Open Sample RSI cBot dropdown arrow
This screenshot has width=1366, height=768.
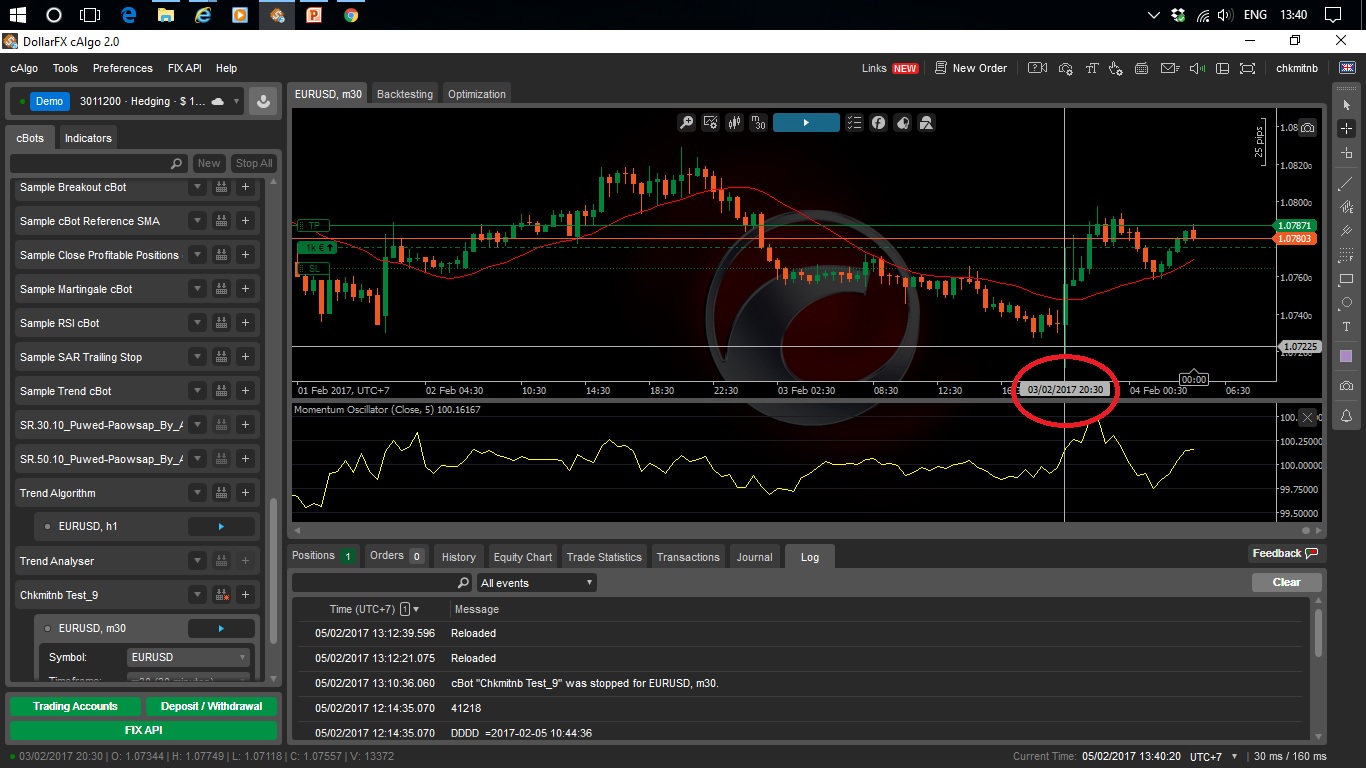pyautogui.click(x=198, y=323)
